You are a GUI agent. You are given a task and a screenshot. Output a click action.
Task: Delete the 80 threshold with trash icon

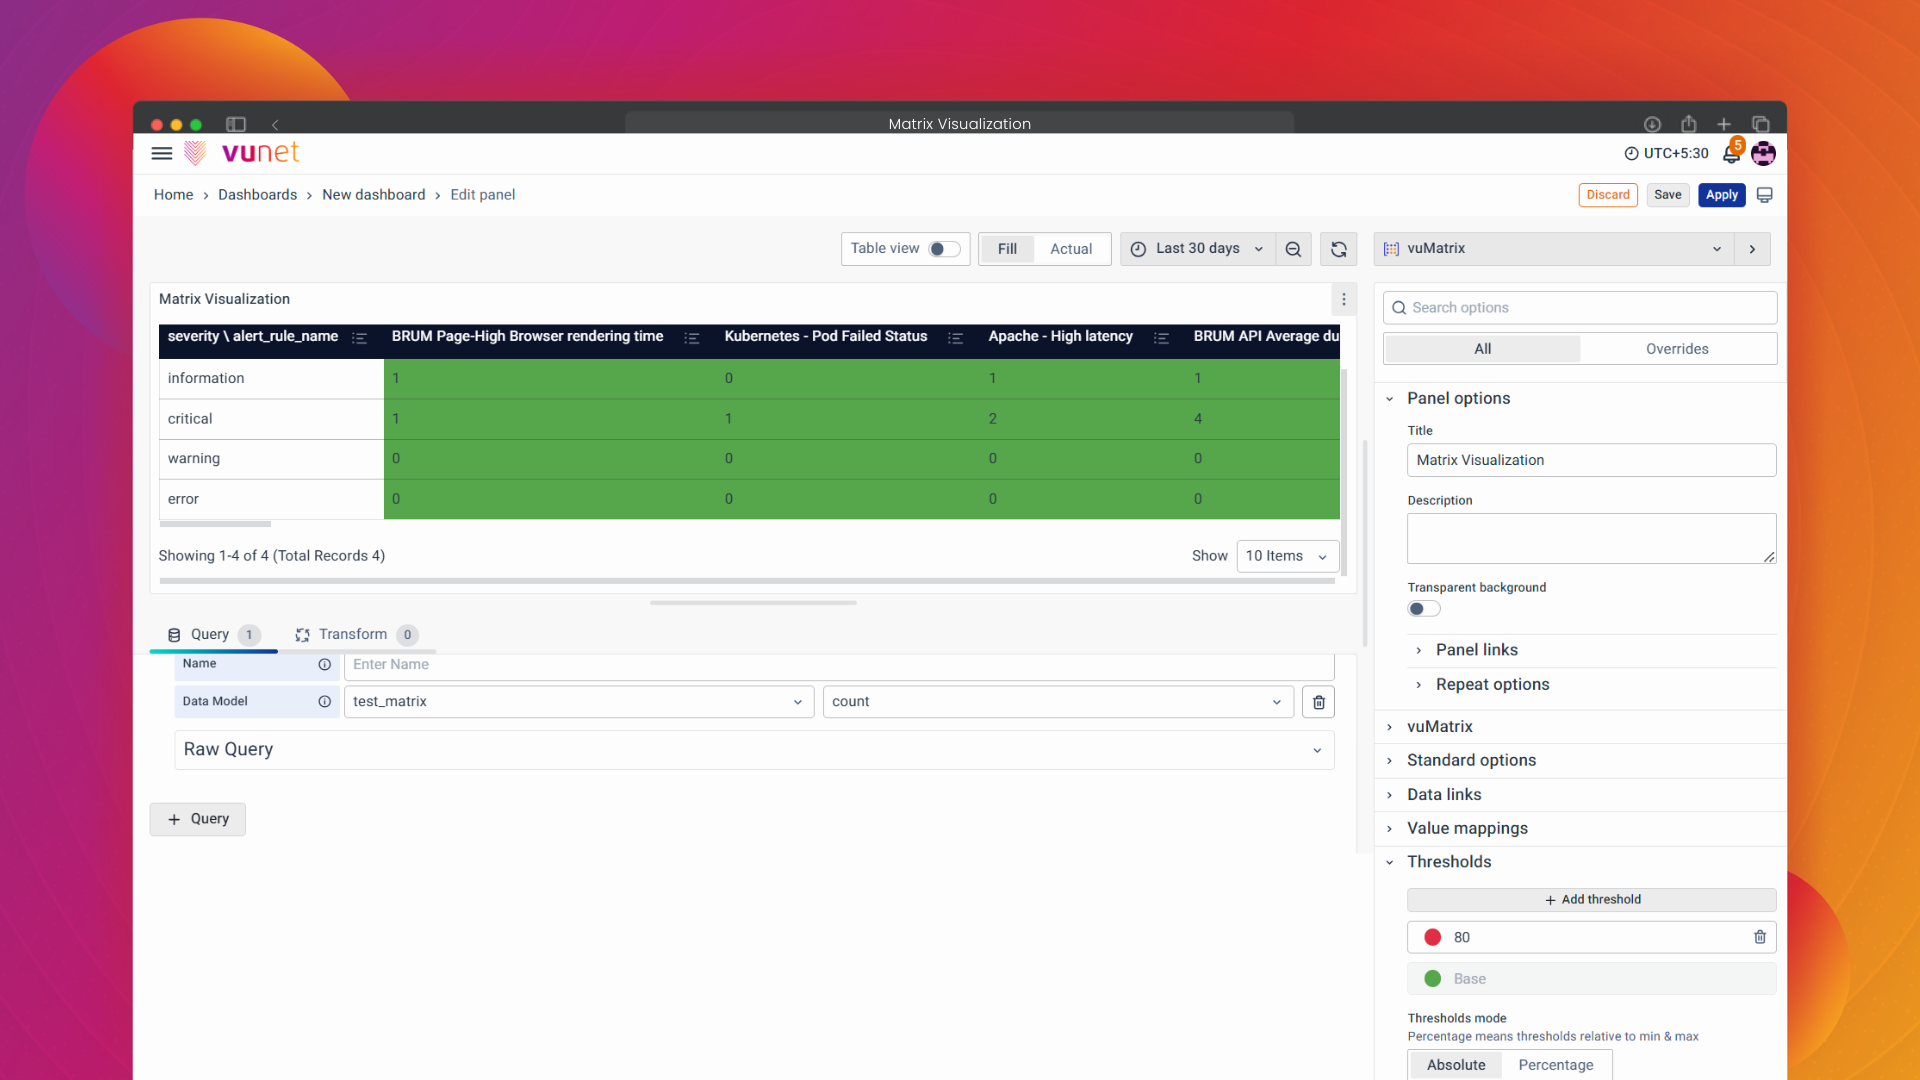coord(1759,937)
